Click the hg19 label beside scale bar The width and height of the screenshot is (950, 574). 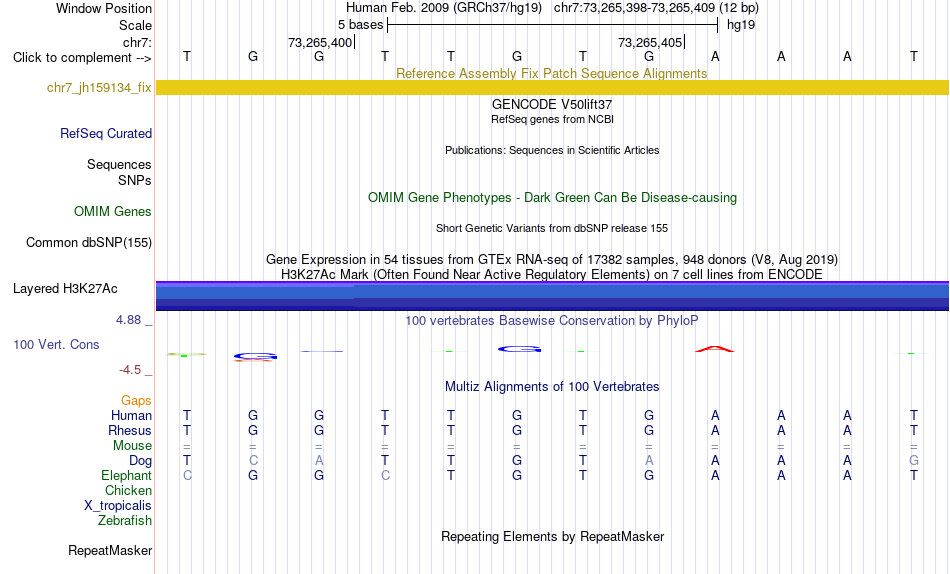(741, 25)
